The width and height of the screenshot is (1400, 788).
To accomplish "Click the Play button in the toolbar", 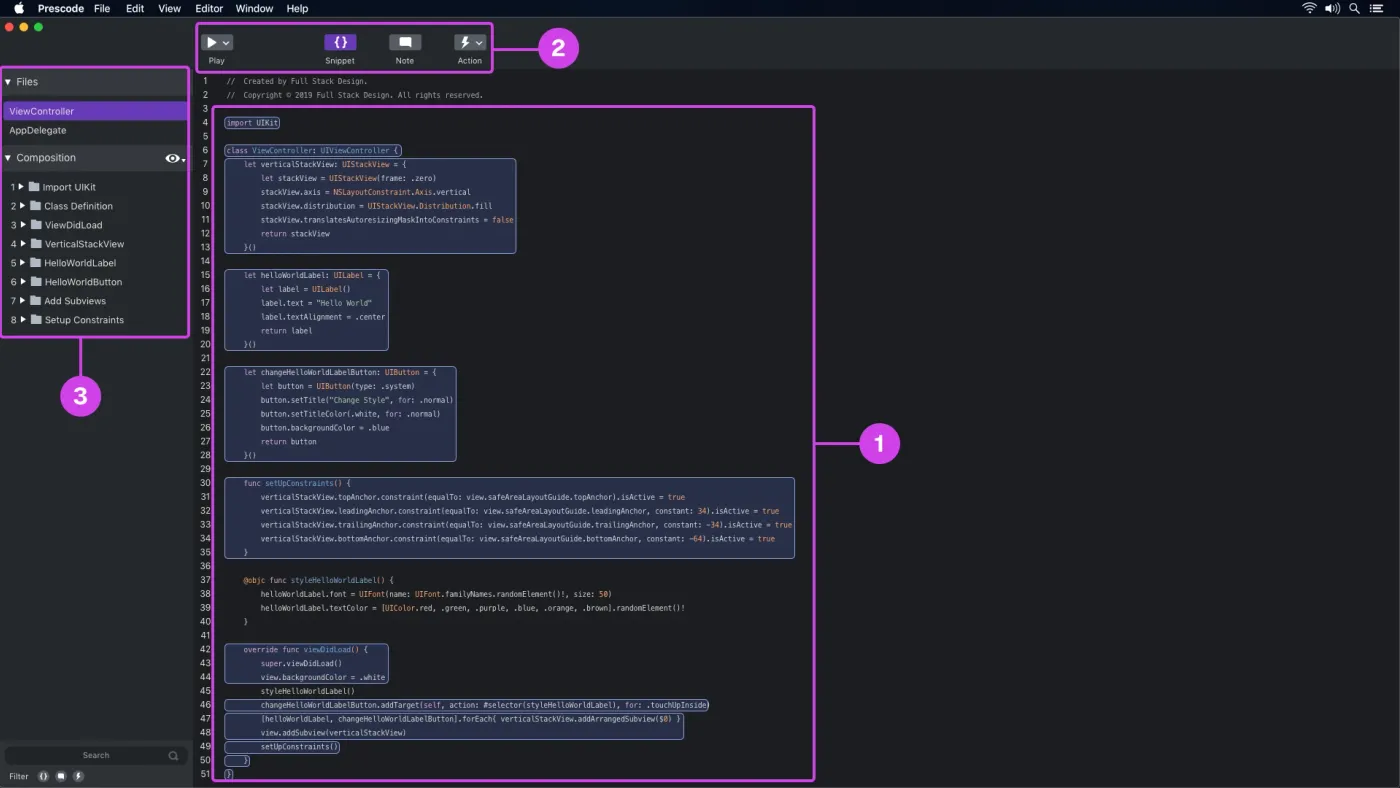I will coord(211,43).
